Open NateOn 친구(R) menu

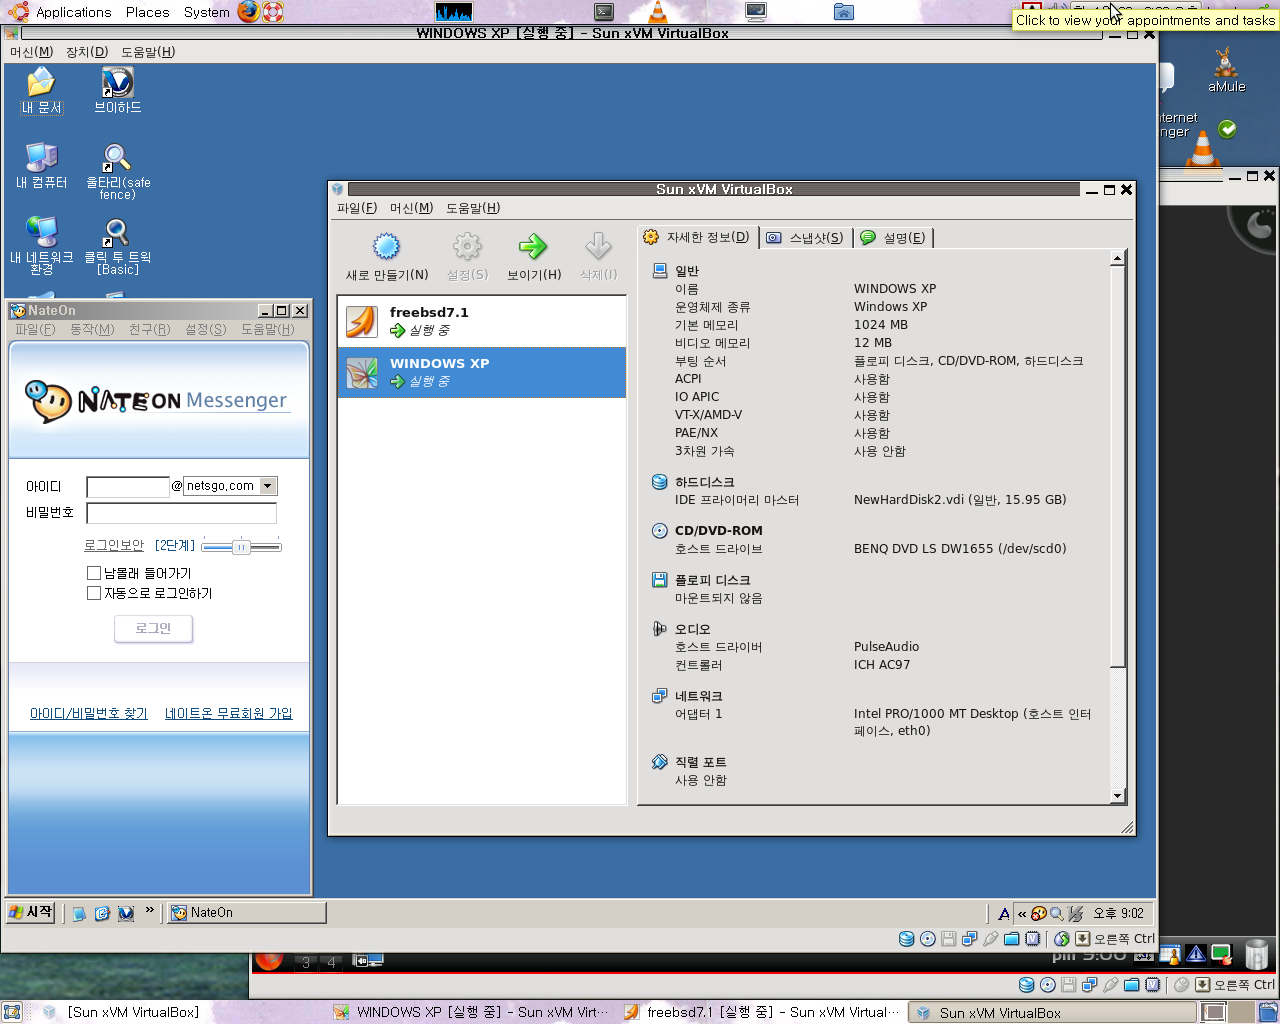pos(150,329)
